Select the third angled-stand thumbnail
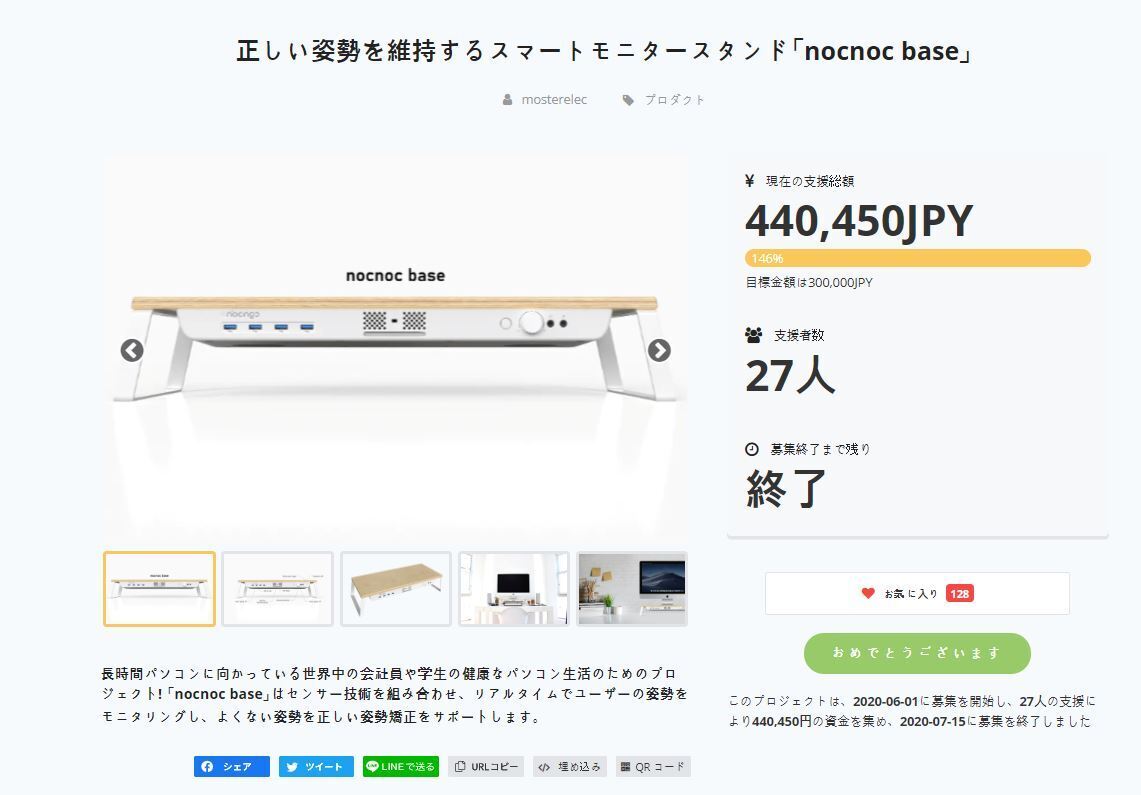Screen dimensions: 1141x795 [396, 589]
